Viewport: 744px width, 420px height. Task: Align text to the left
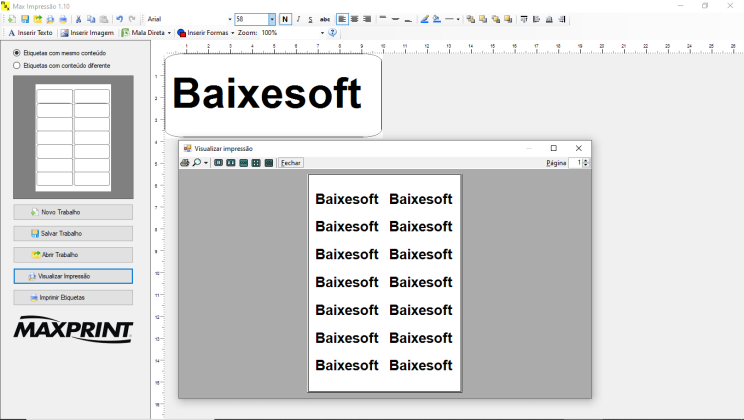342,19
